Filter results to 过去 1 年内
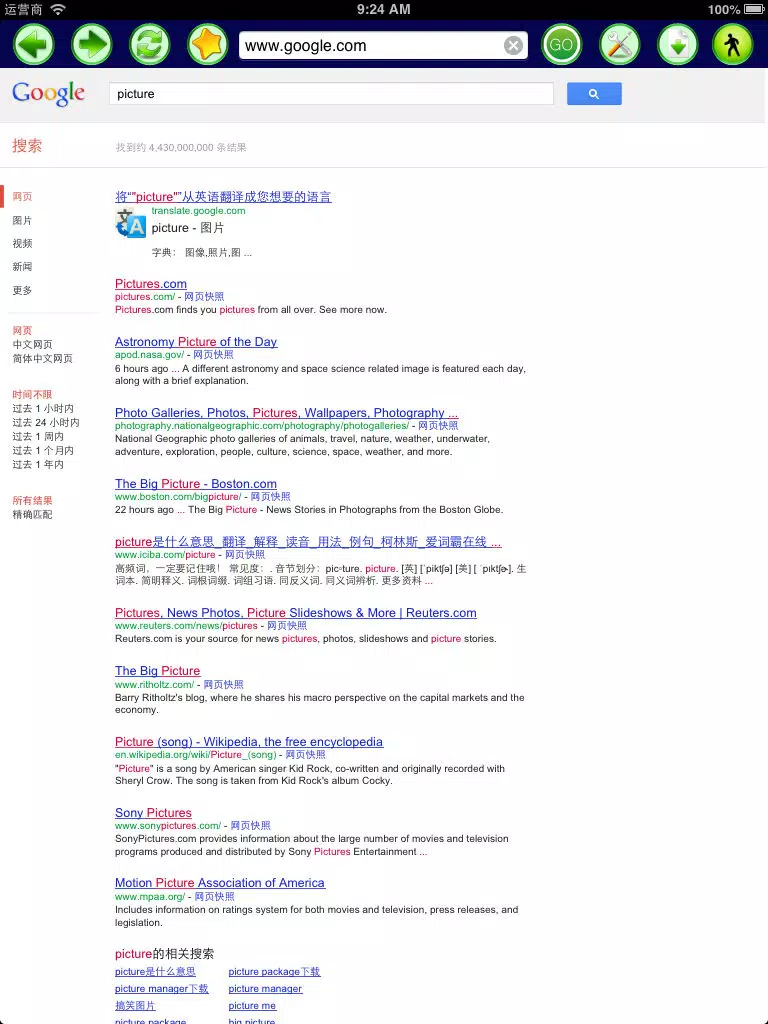 point(38,464)
